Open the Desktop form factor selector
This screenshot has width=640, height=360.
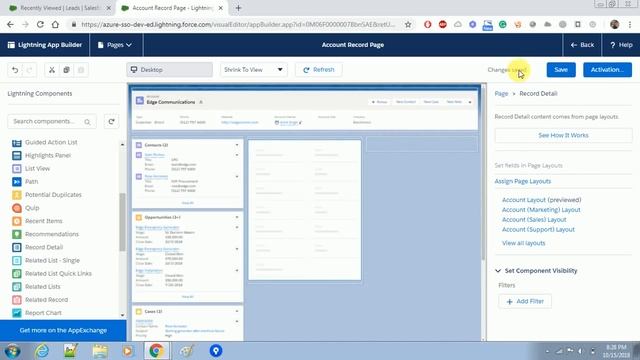pyautogui.click(x=169, y=70)
